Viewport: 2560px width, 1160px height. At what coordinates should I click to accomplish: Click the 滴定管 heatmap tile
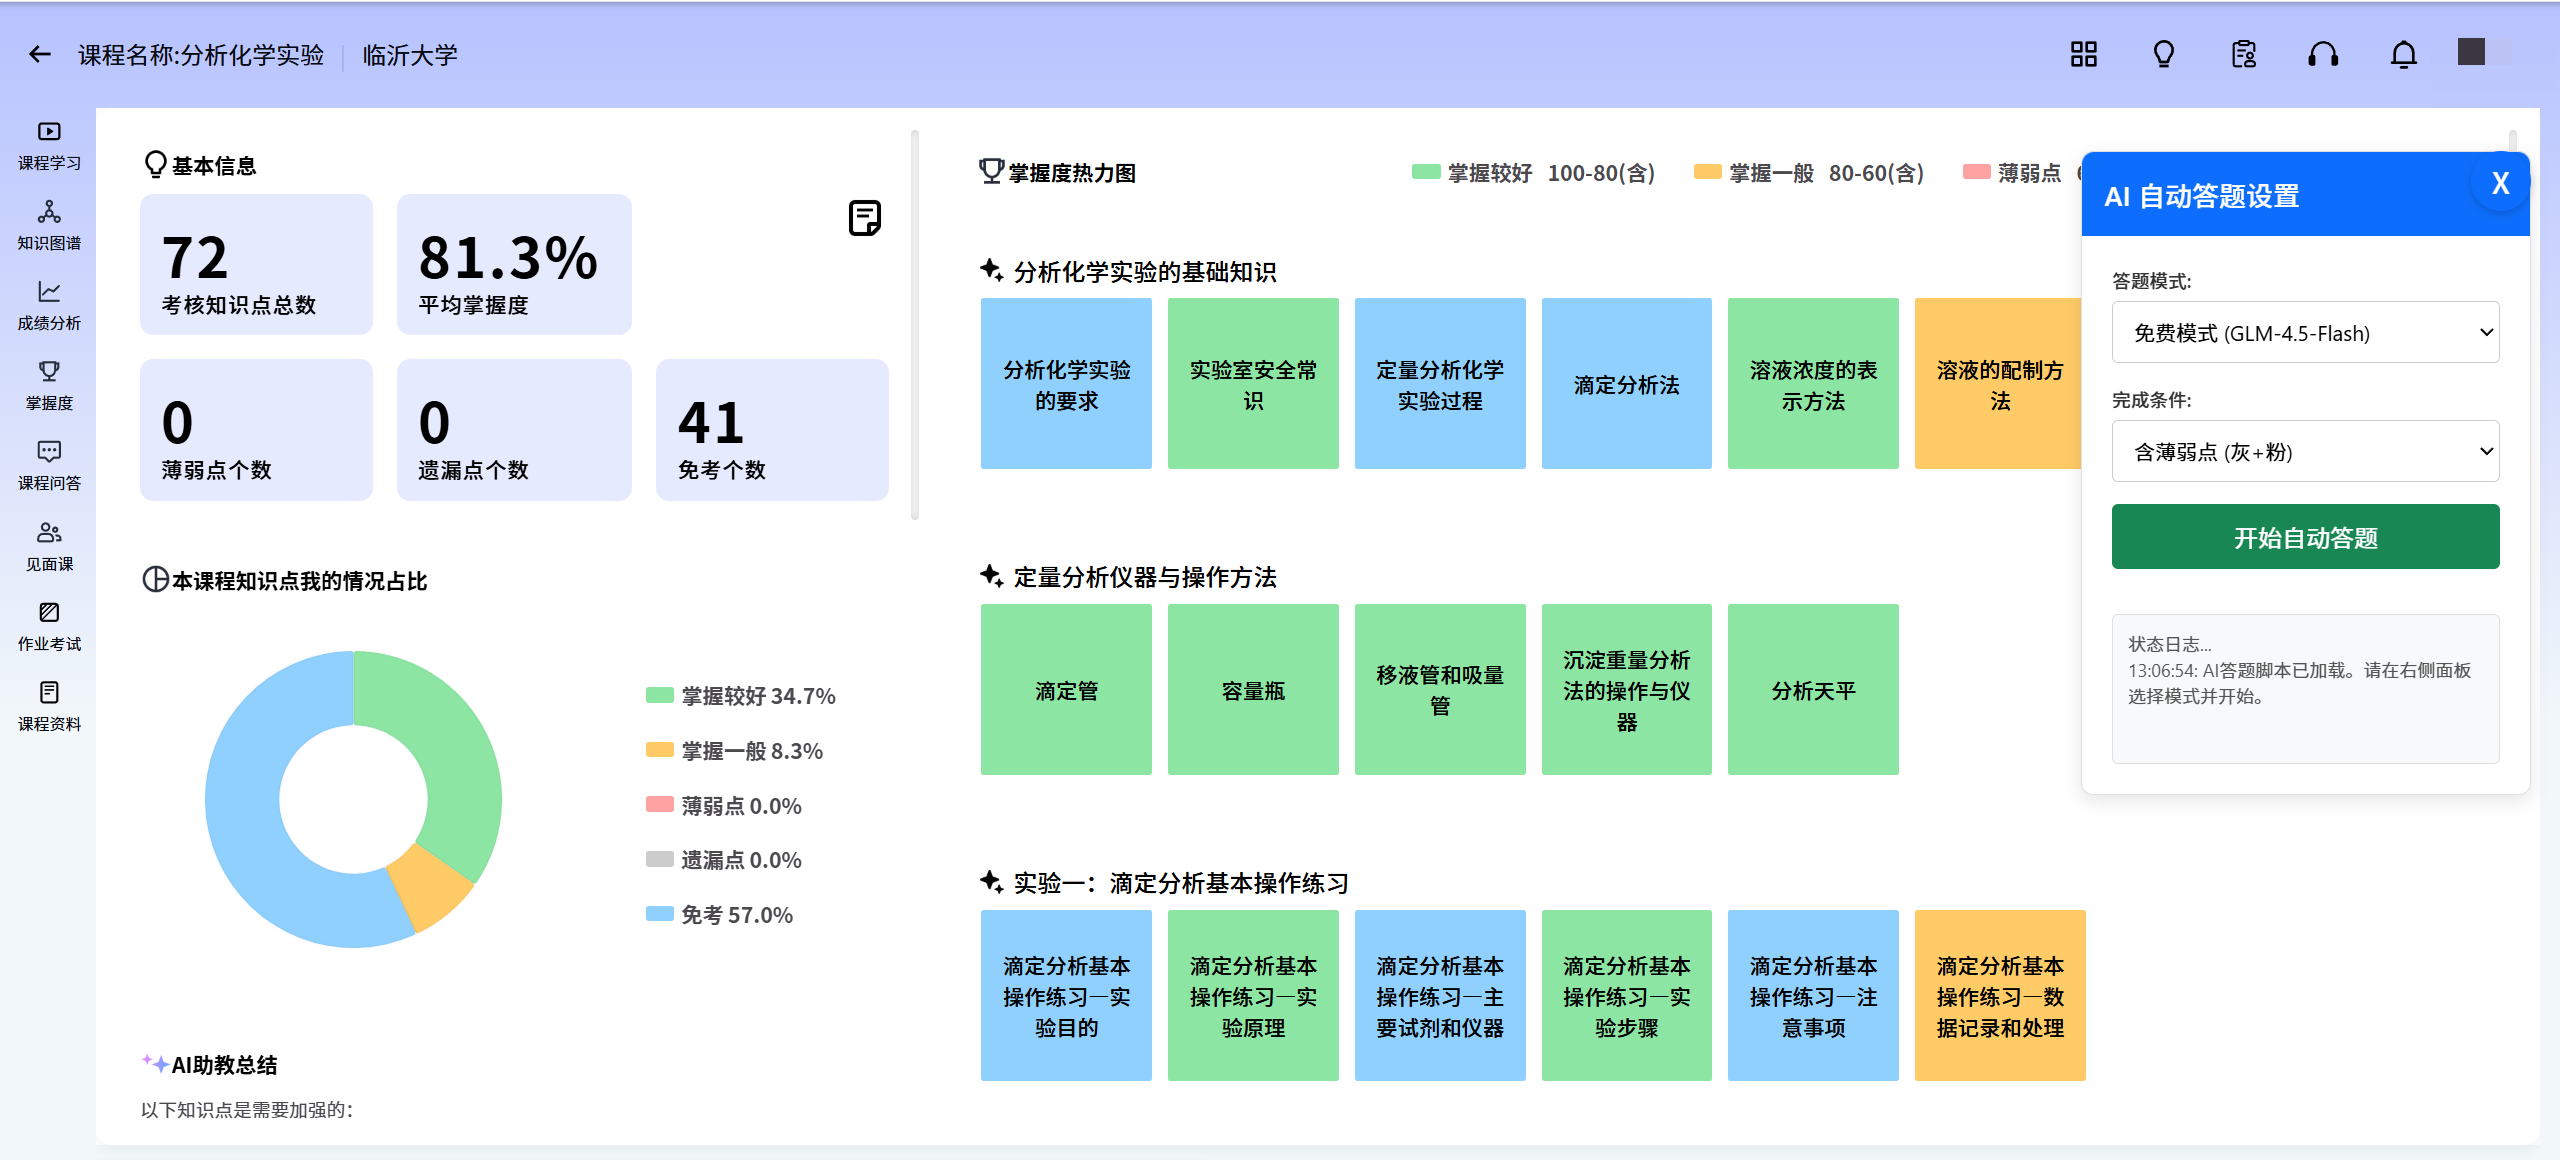(x=1066, y=690)
